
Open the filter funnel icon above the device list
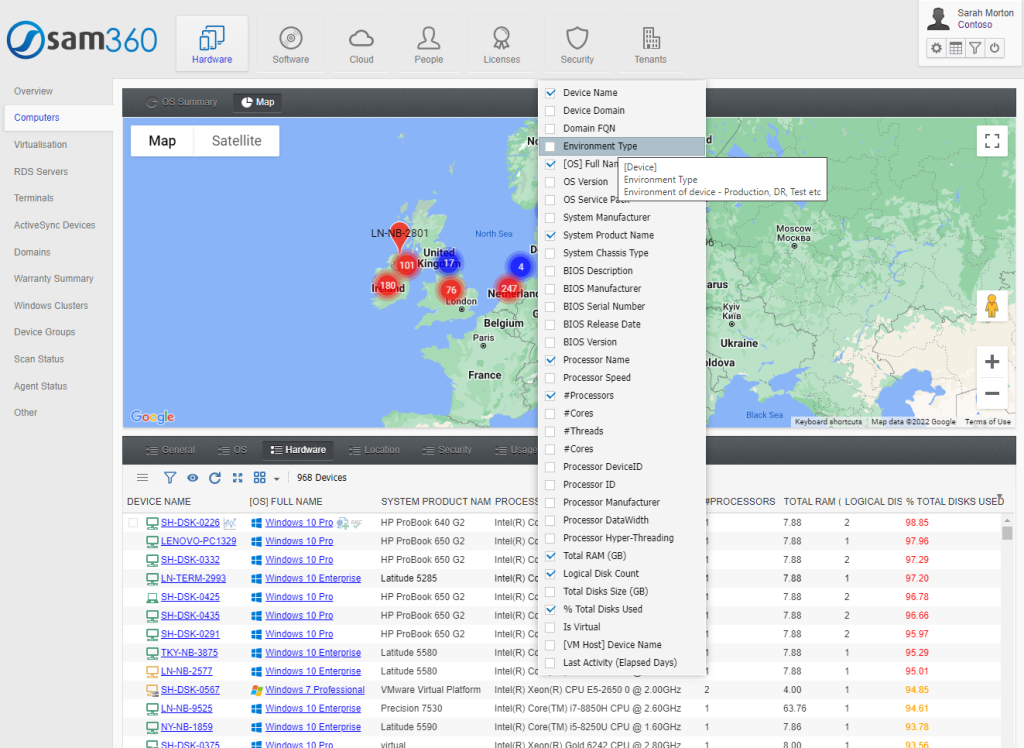click(x=170, y=477)
